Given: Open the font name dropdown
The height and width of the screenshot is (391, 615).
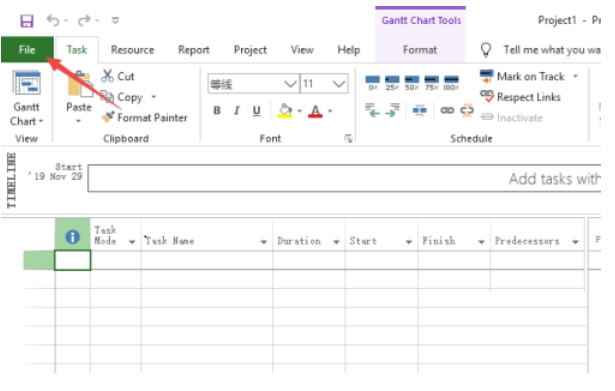Looking at the screenshot, I should pyautogui.click(x=290, y=84).
